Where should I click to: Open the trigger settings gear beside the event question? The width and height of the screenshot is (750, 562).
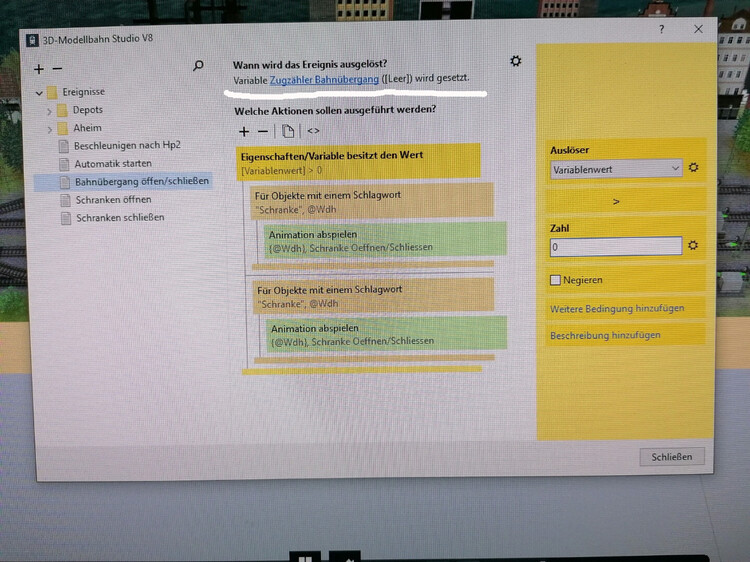tap(515, 61)
